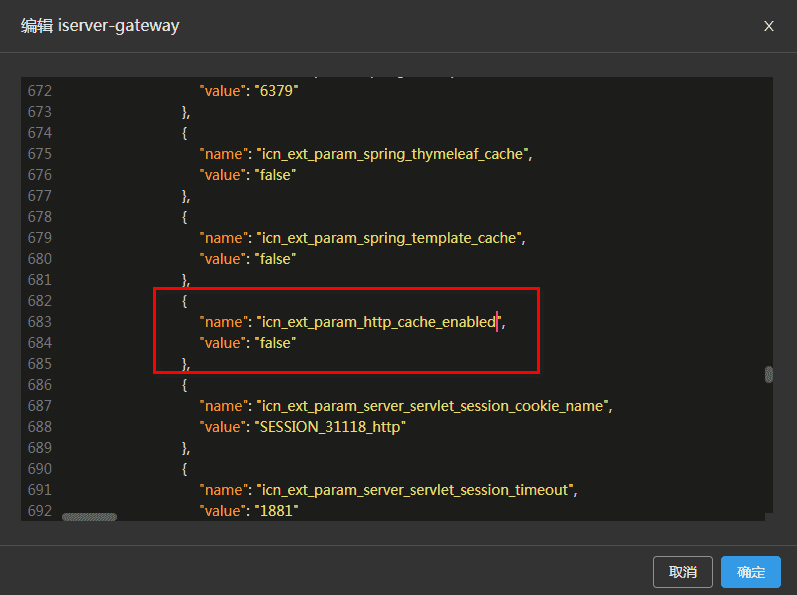Click the closing brace on line 689
The width and height of the screenshot is (797, 595).
[x=185, y=448]
